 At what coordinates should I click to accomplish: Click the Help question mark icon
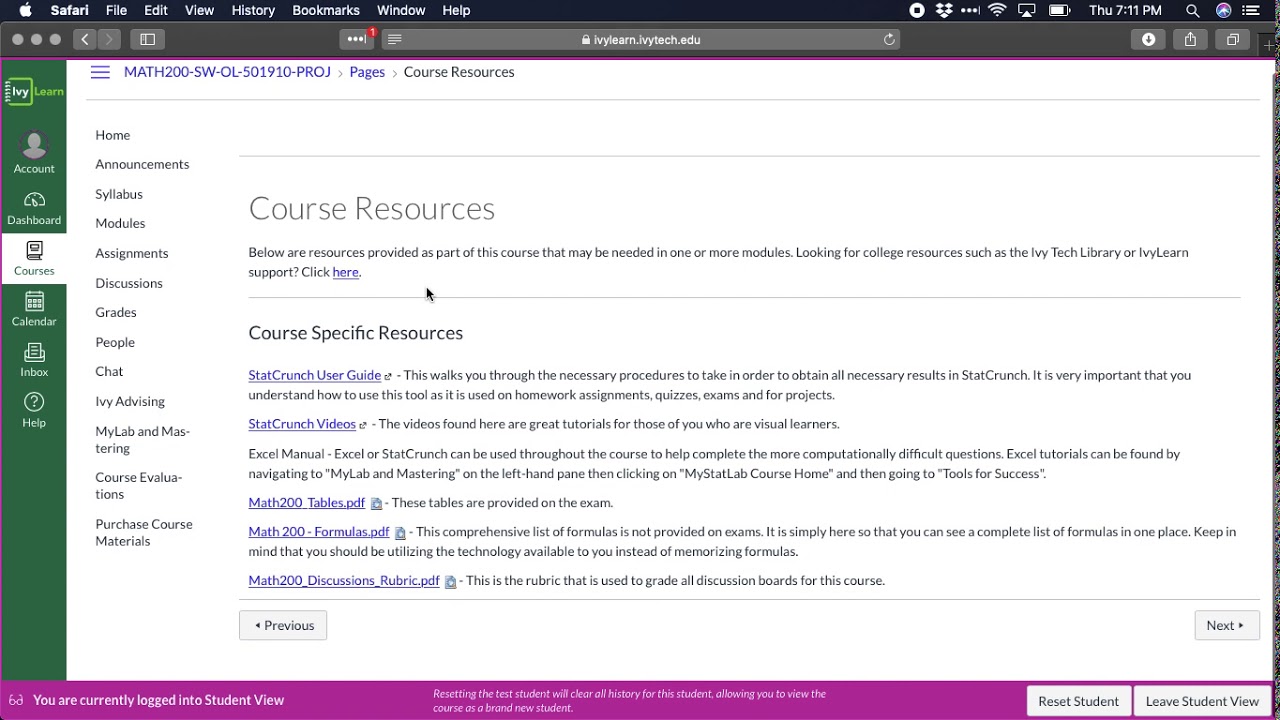(34, 409)
